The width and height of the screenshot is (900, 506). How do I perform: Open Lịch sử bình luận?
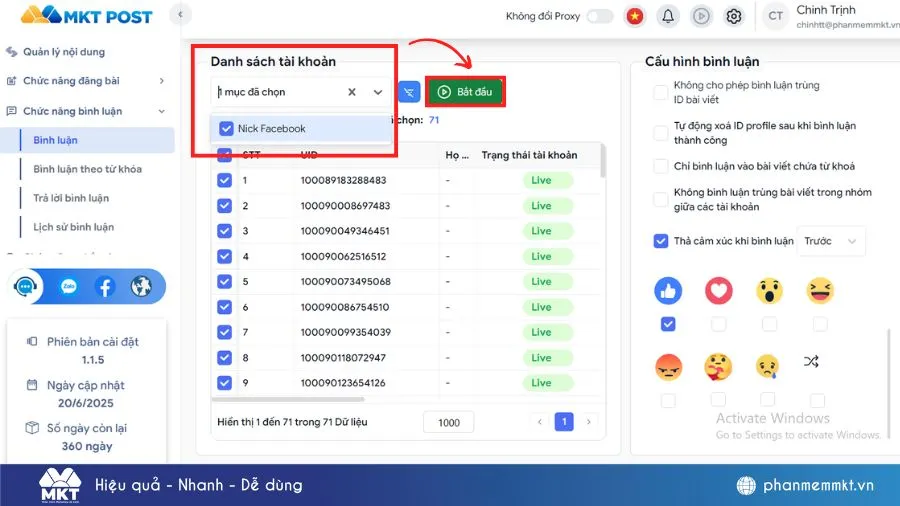click(73, 227)
